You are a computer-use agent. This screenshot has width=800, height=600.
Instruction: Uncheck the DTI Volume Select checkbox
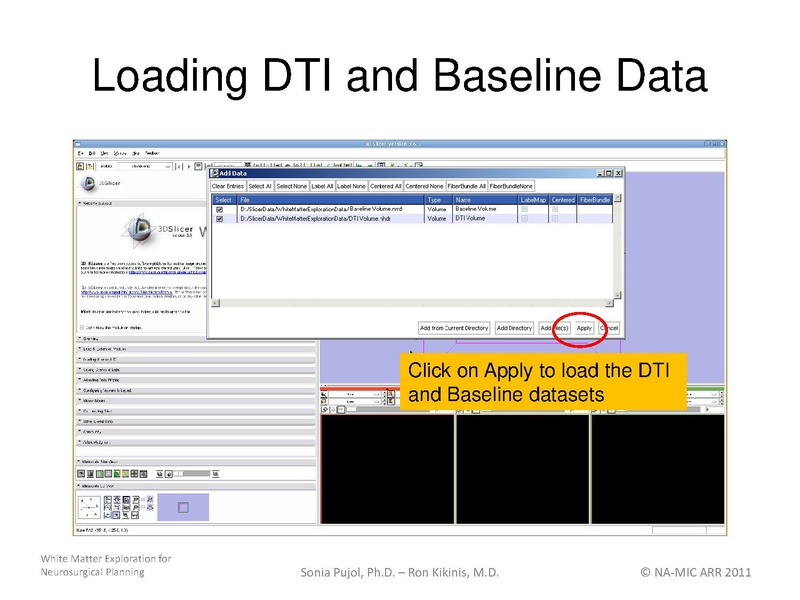219,218
